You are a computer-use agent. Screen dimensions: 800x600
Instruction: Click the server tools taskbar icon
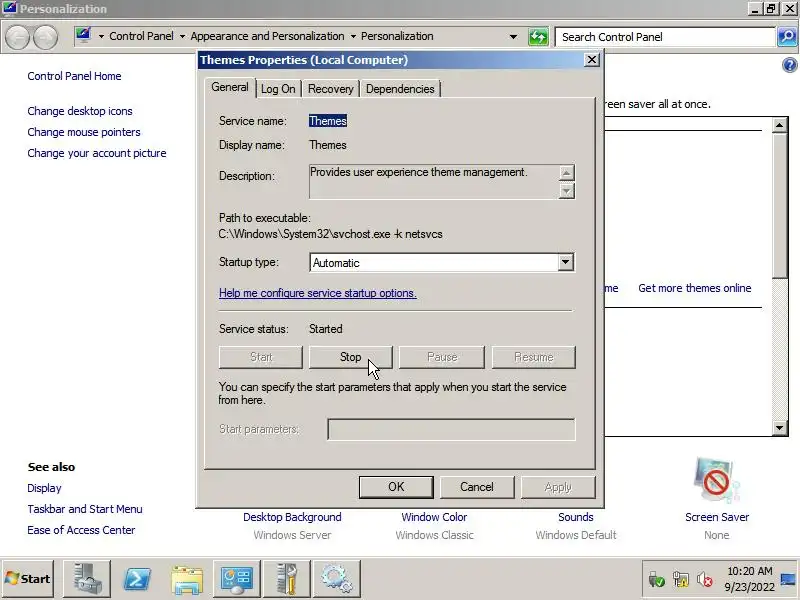coord(287,579)
